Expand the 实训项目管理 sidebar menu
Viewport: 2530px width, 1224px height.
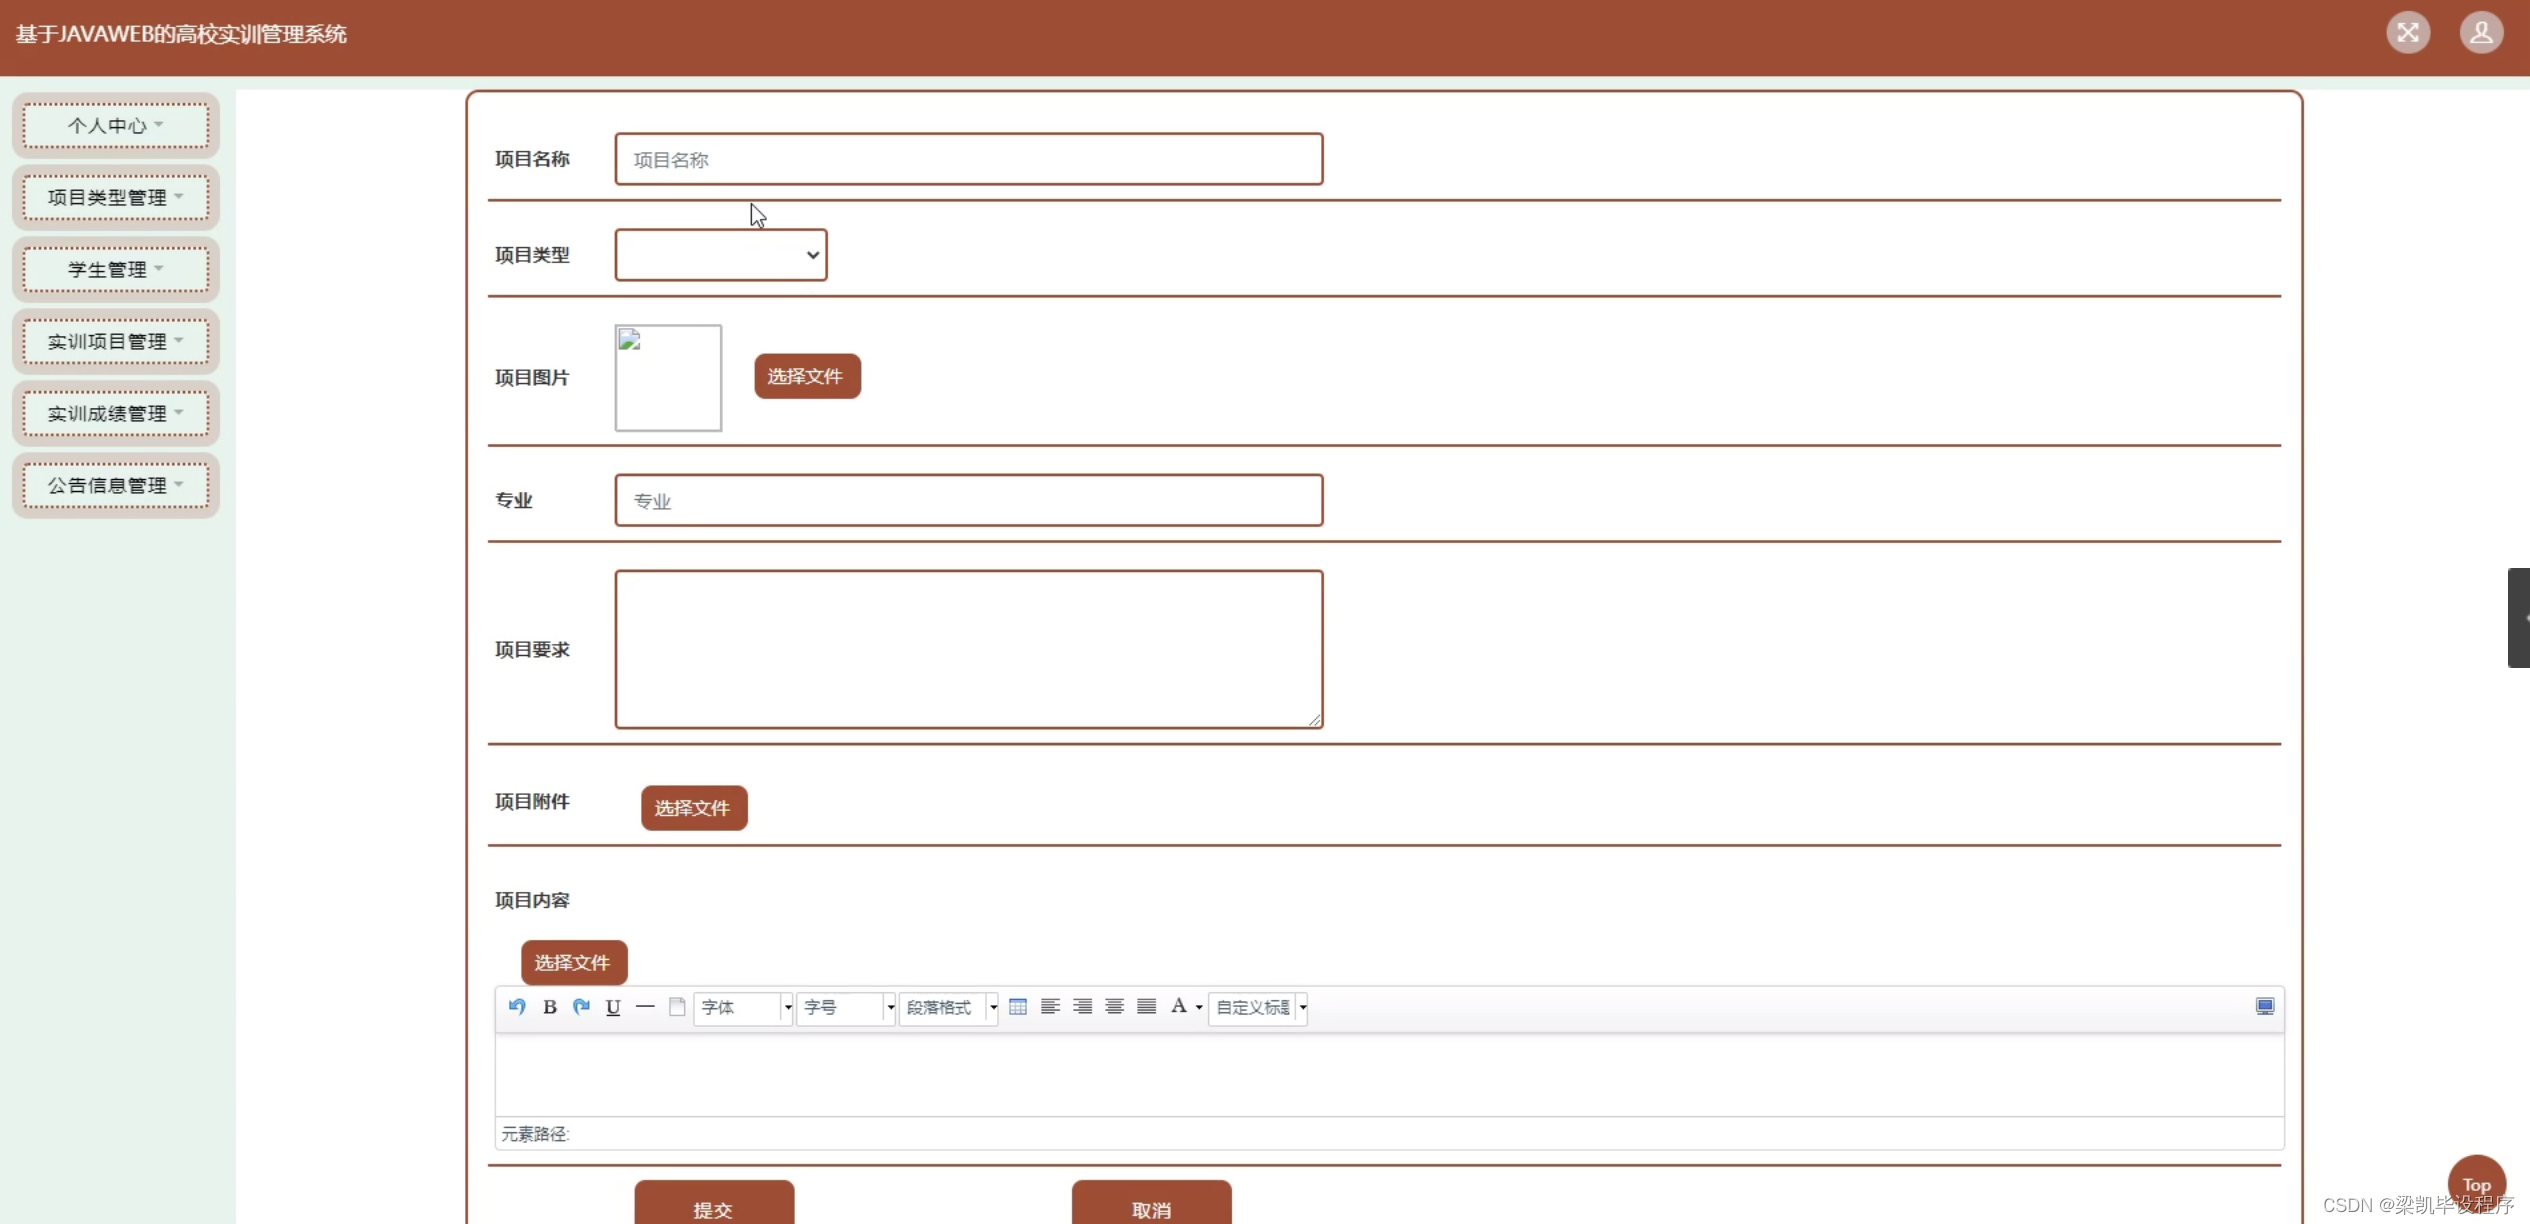pyautogui.click(x=116, y=342)
